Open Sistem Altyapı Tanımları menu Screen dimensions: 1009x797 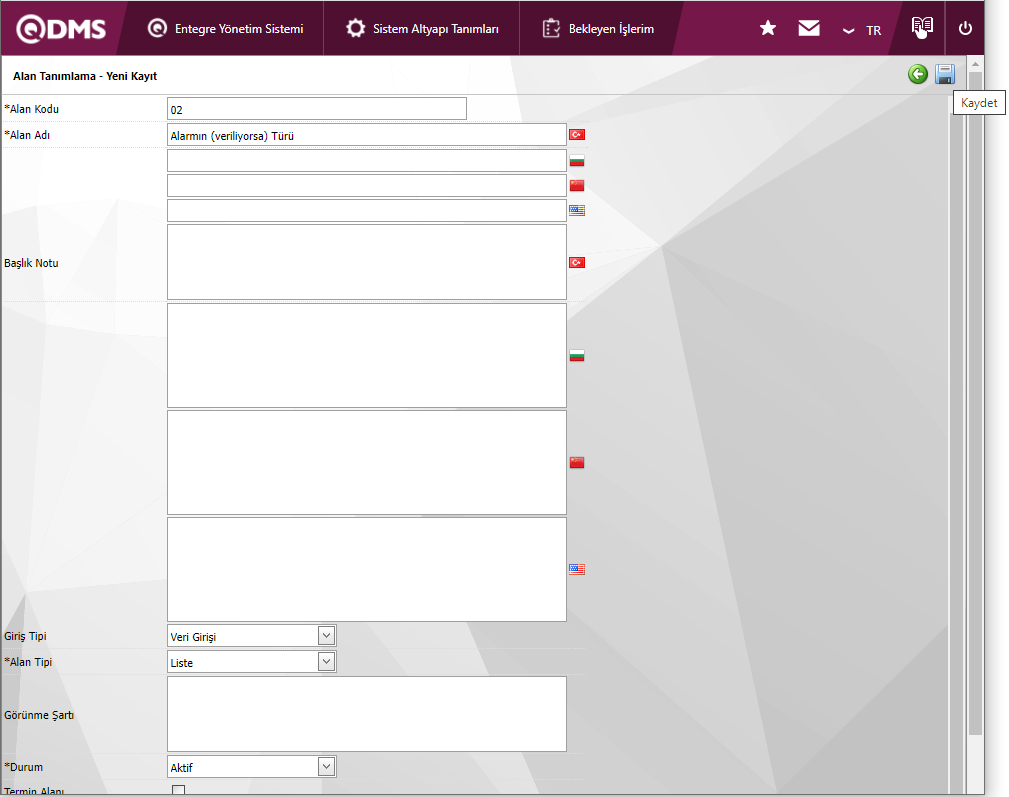click(422, 28)
